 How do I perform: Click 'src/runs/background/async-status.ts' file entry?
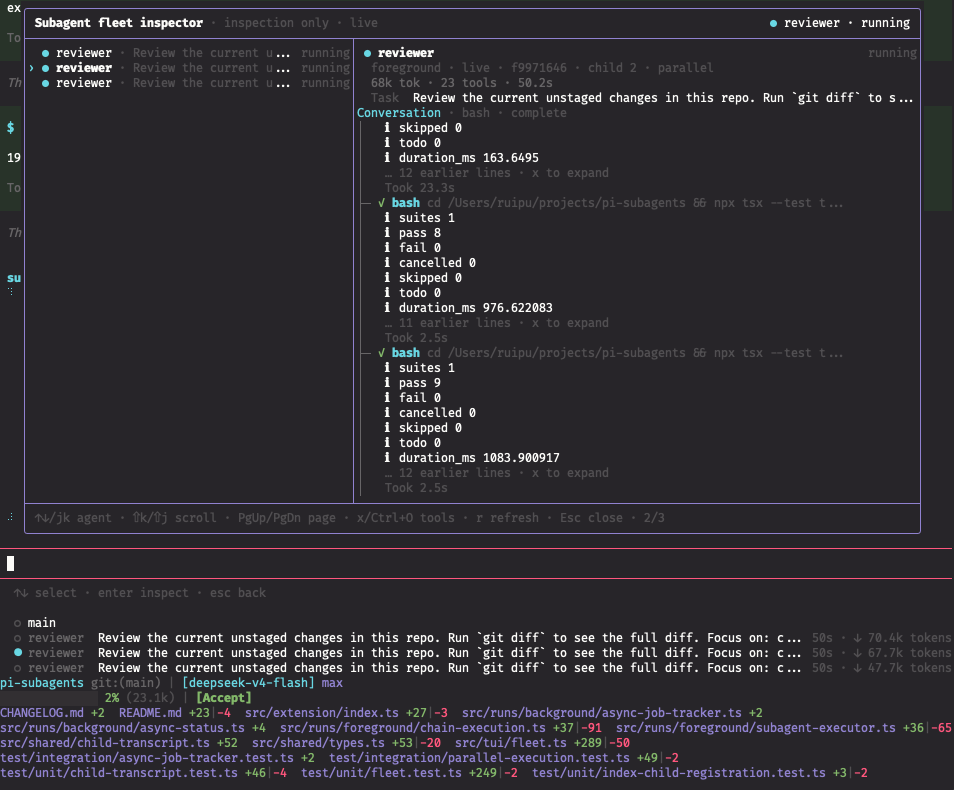[122, 728]
